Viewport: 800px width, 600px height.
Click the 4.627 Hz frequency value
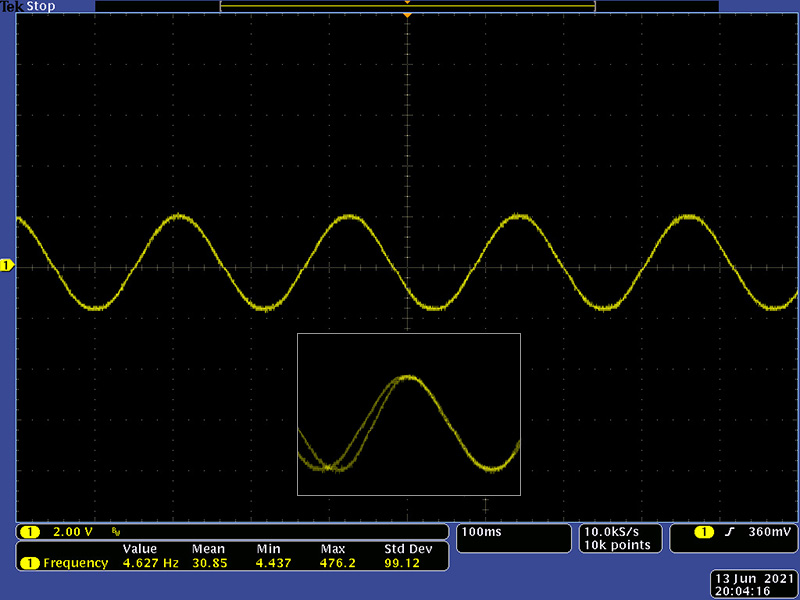click(x=149, y=563)
